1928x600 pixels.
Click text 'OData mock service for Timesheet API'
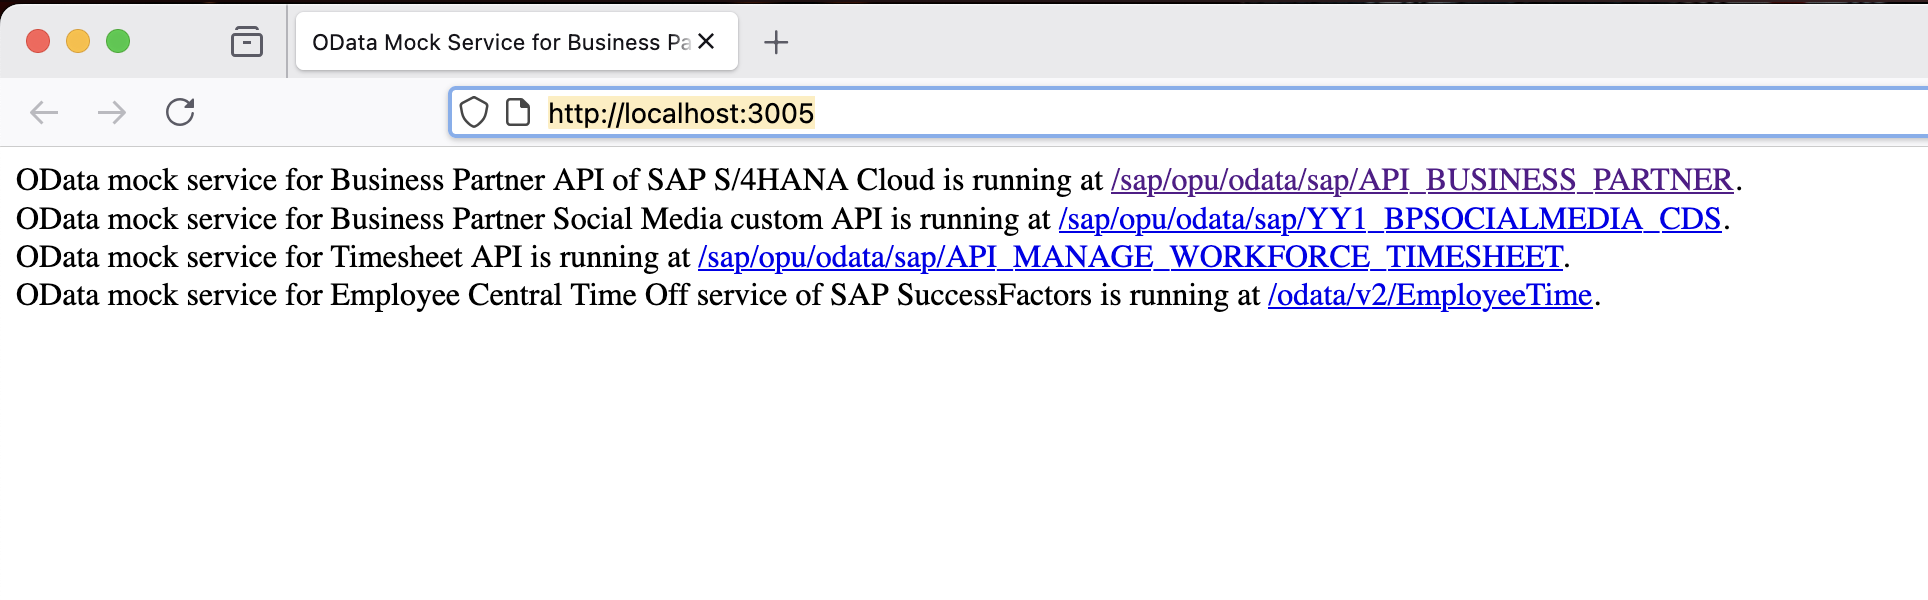click(x=269, y=257)
